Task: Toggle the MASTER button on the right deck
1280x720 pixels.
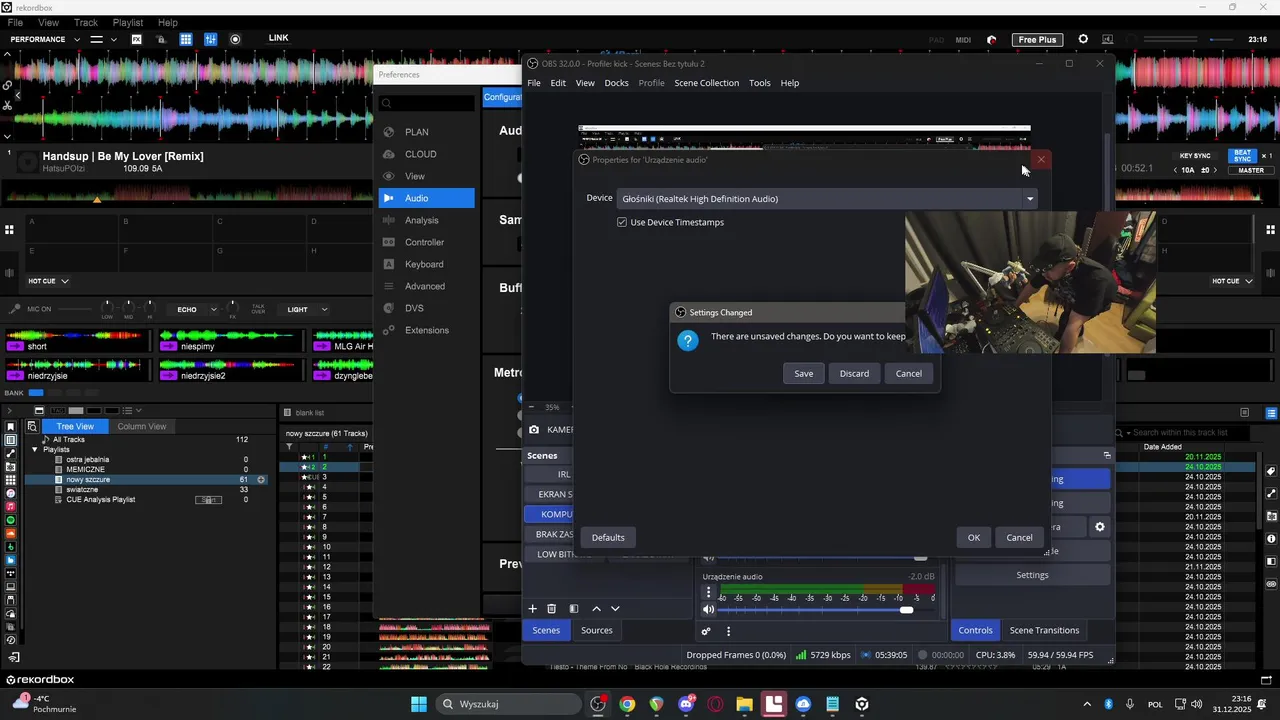Action: click(1251, 170)
